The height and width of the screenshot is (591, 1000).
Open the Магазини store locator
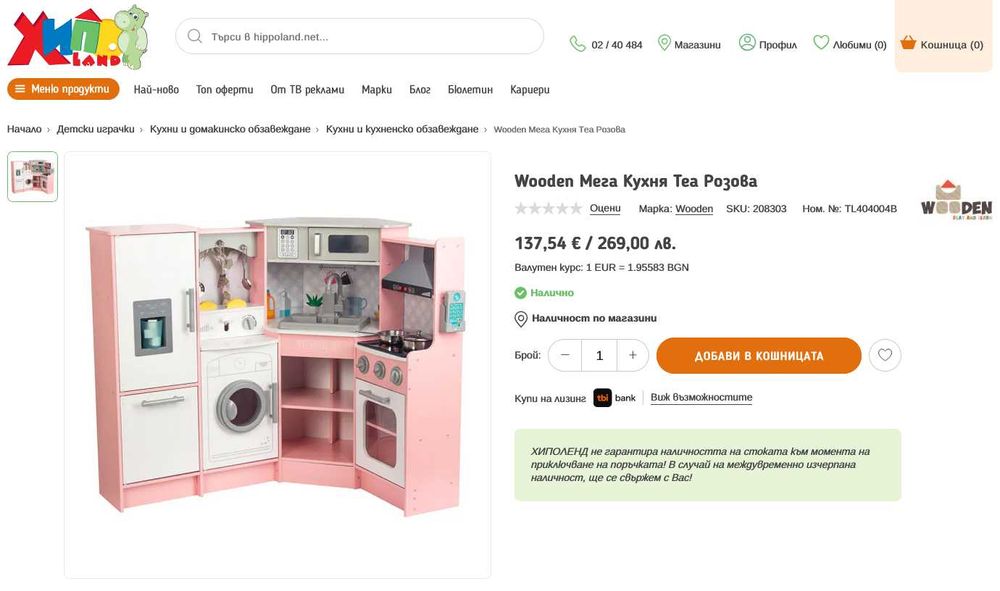point(689,45)
